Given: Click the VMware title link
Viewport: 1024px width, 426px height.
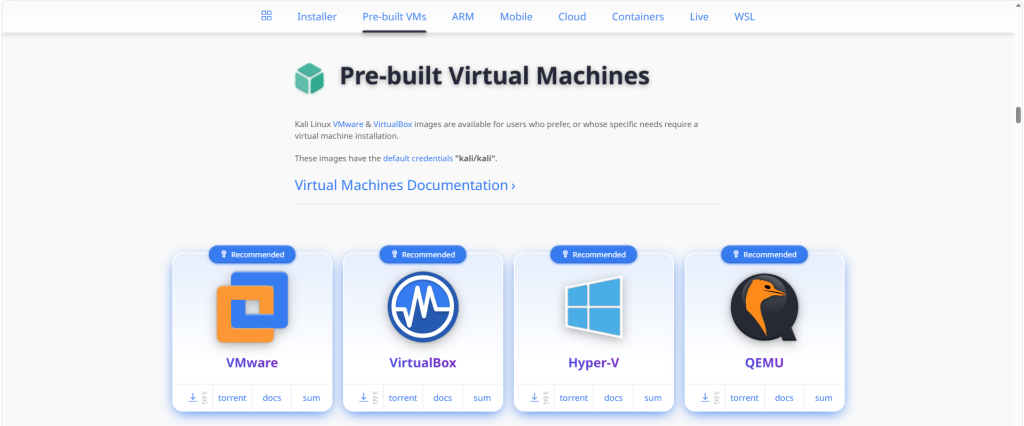Looking at the screenshot, I should (252, 363).
